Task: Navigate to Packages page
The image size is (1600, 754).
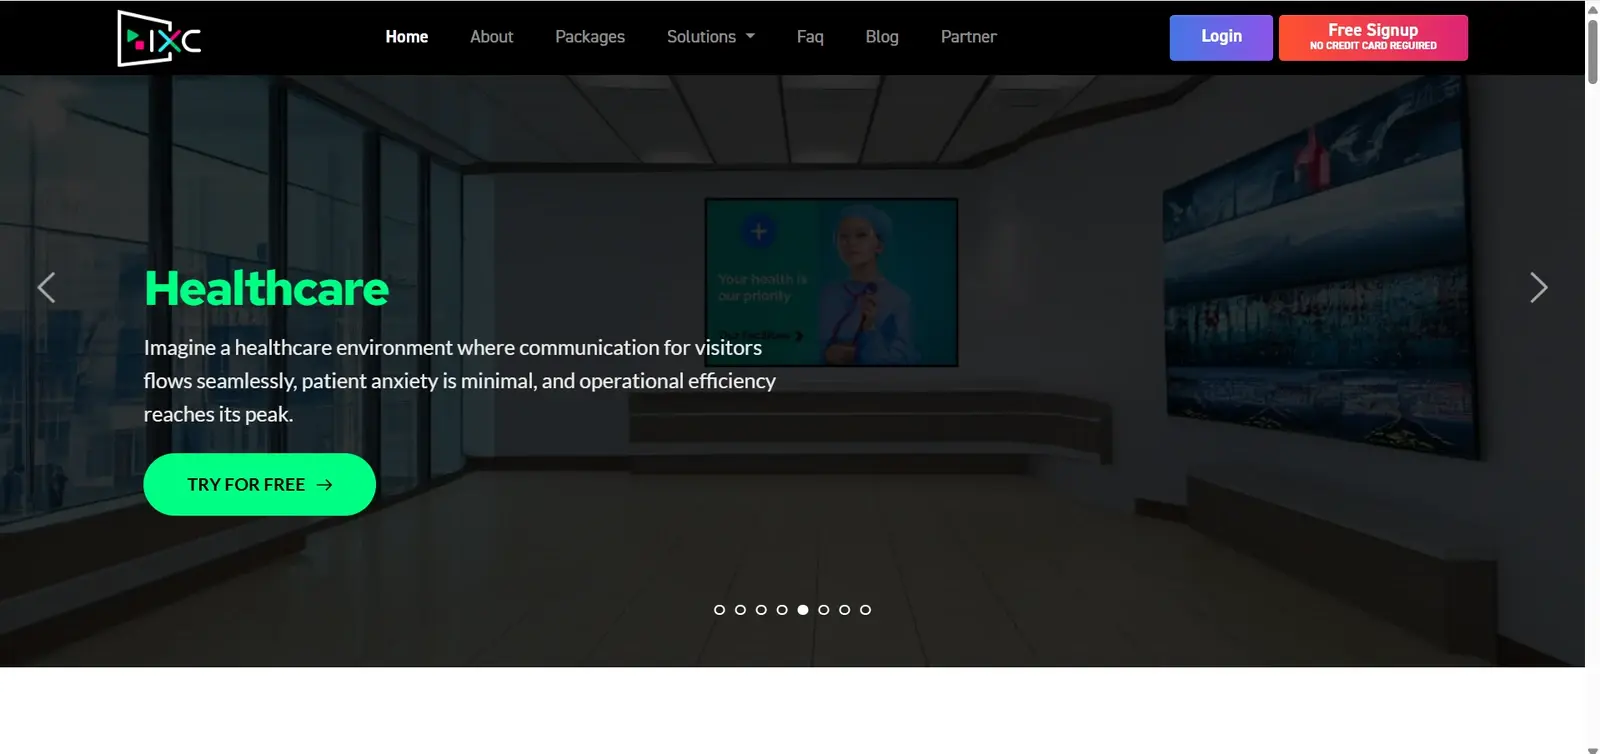Action: [590, 37]
